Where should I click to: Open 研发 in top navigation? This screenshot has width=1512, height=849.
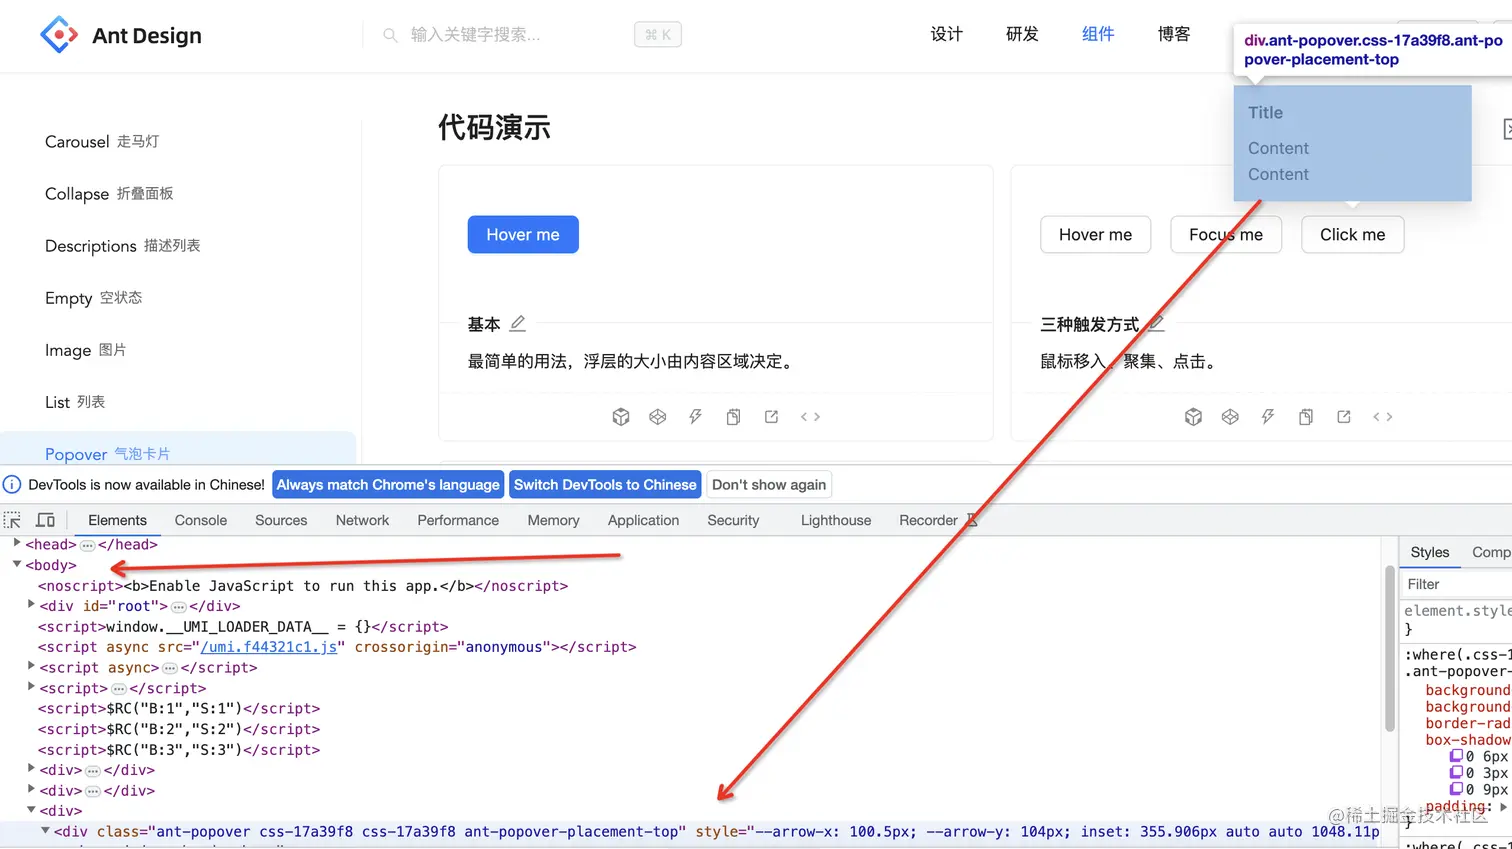click(x=1022, y=34)
